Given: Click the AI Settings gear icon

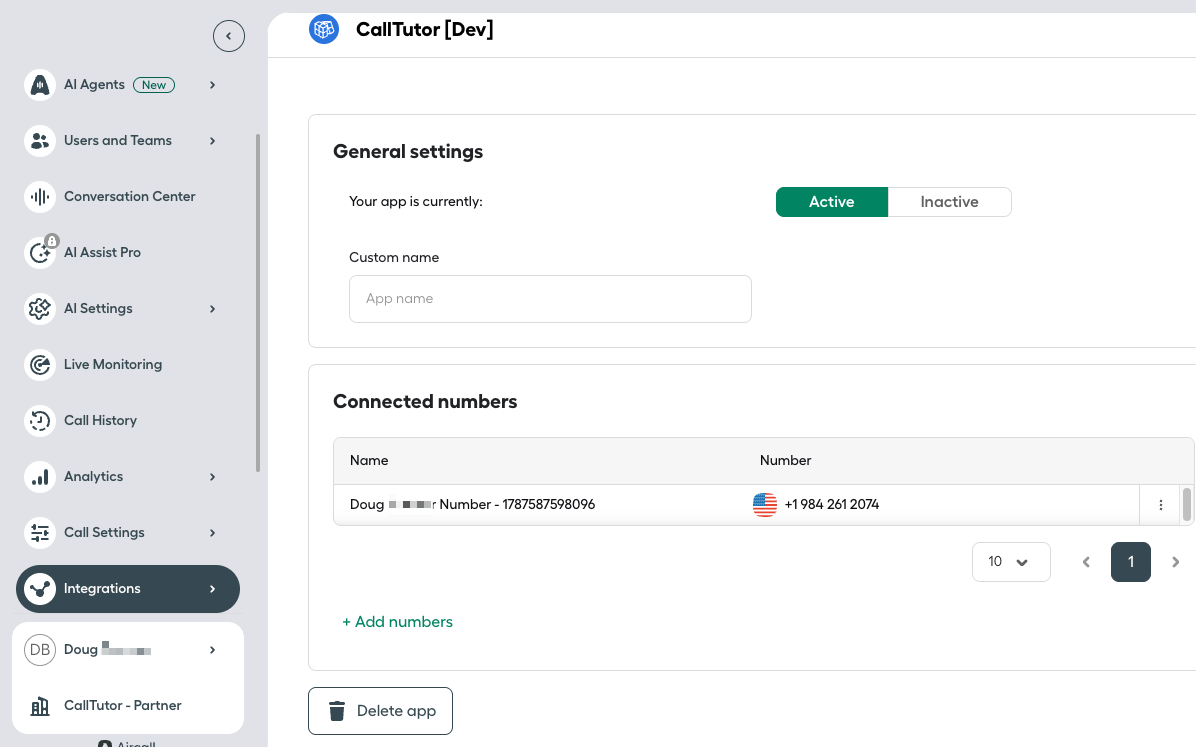Looking at the screenshot, I should tap(40, 308).
